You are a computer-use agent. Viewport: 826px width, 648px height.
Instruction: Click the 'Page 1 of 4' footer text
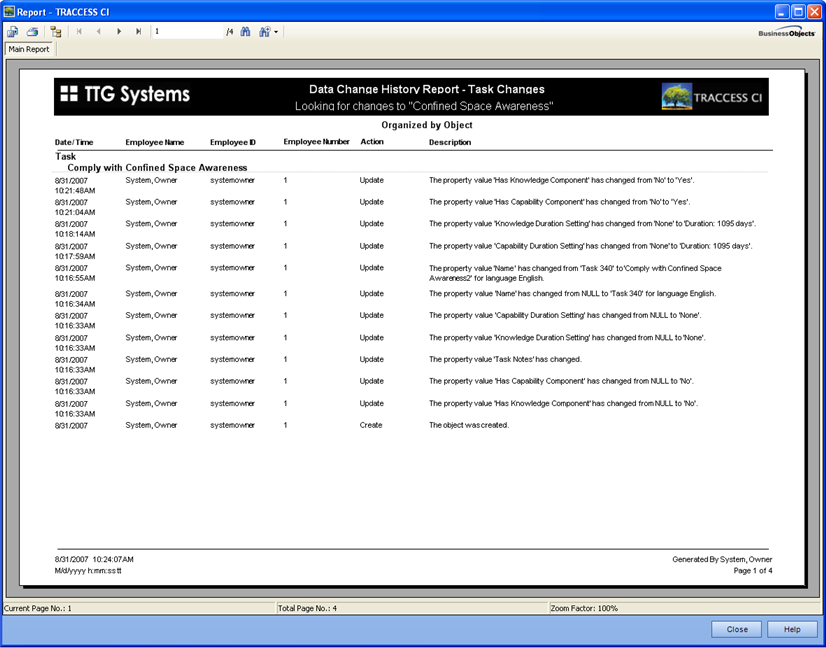click(753, 571)
